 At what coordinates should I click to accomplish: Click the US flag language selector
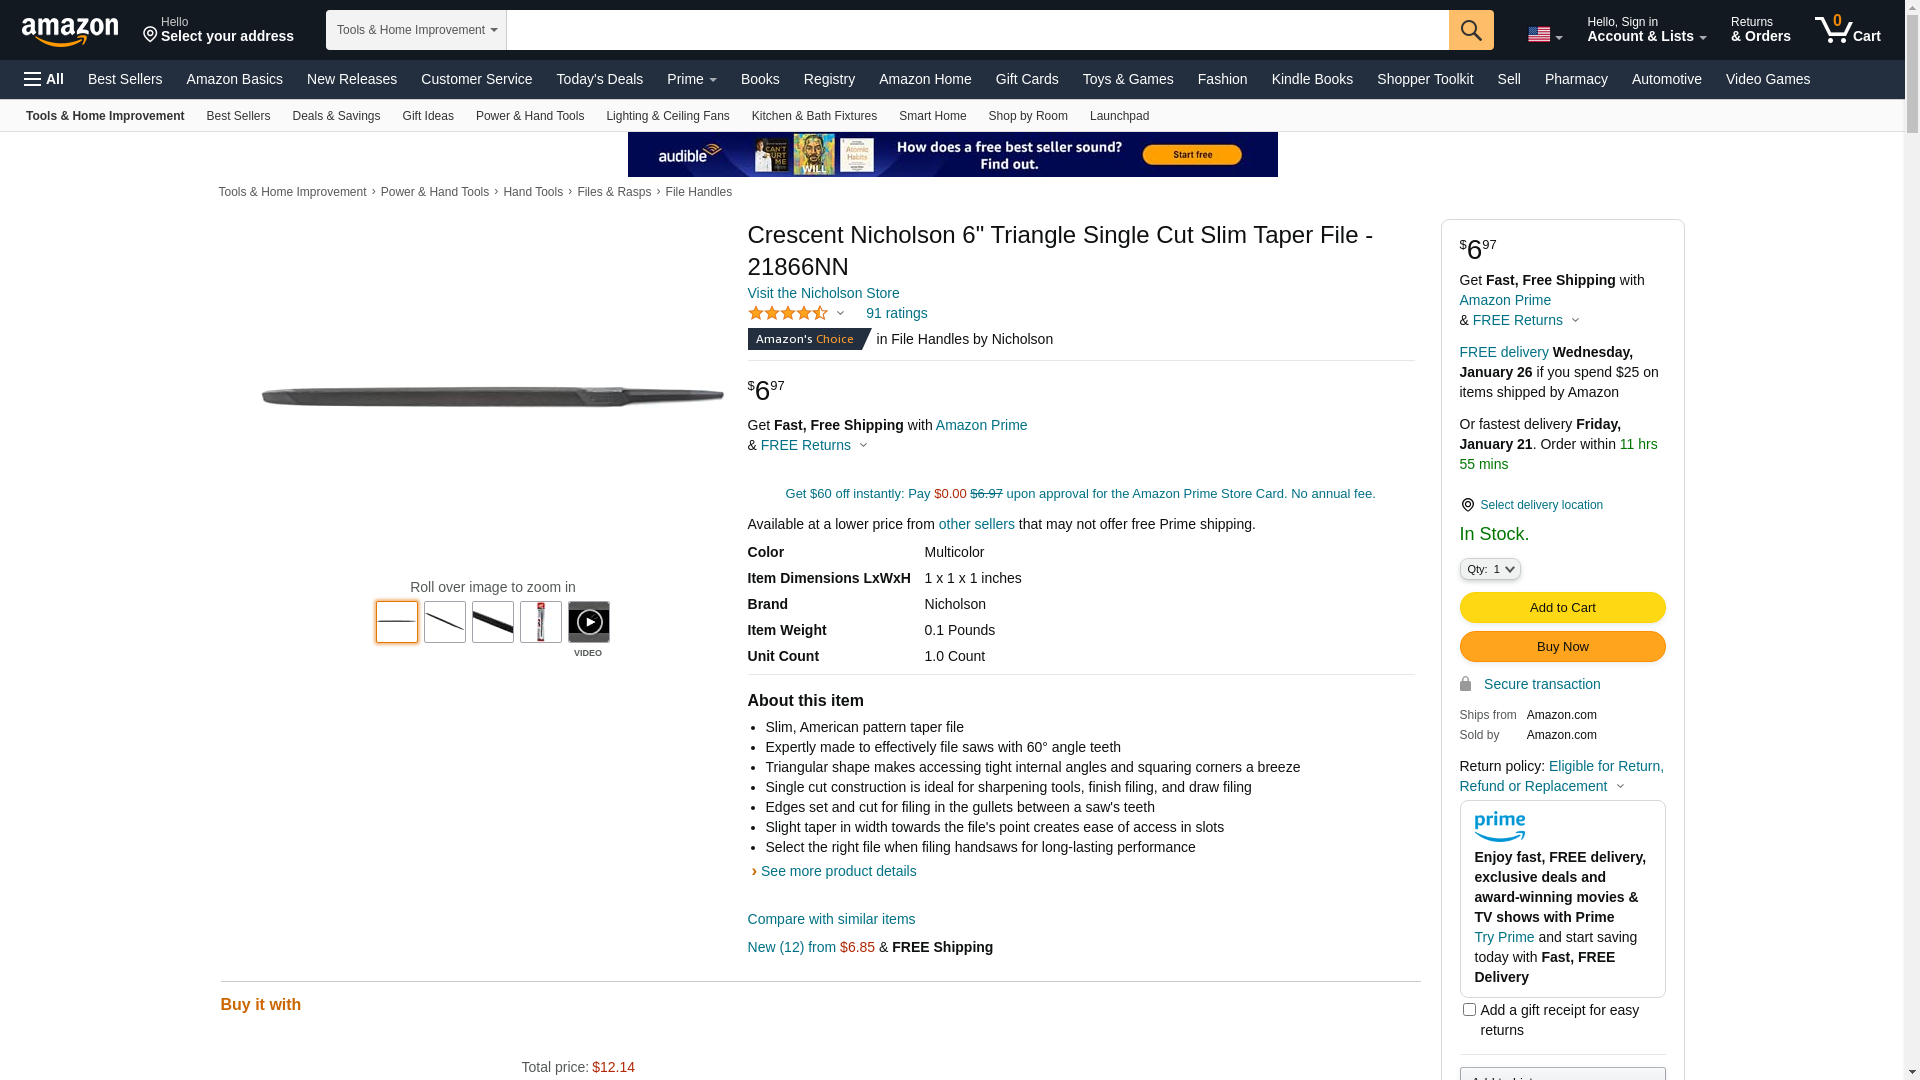[1545, 35]
